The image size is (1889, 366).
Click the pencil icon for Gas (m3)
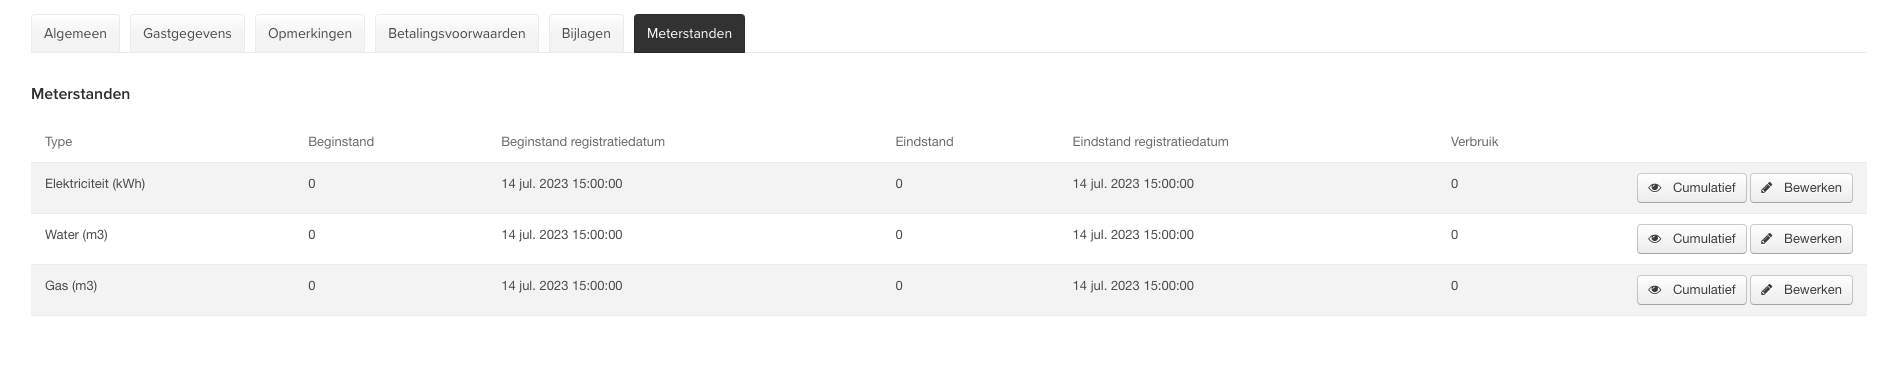coord(1767,290)
